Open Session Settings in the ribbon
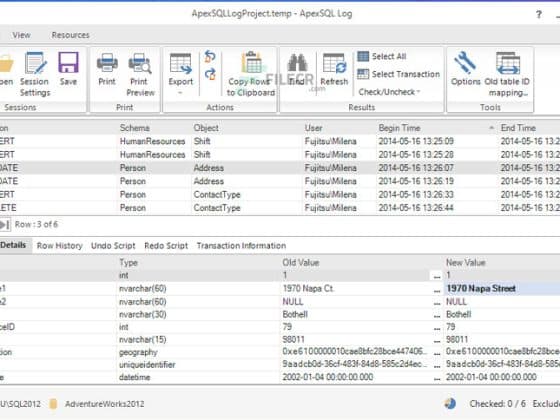 coord(35,74)
